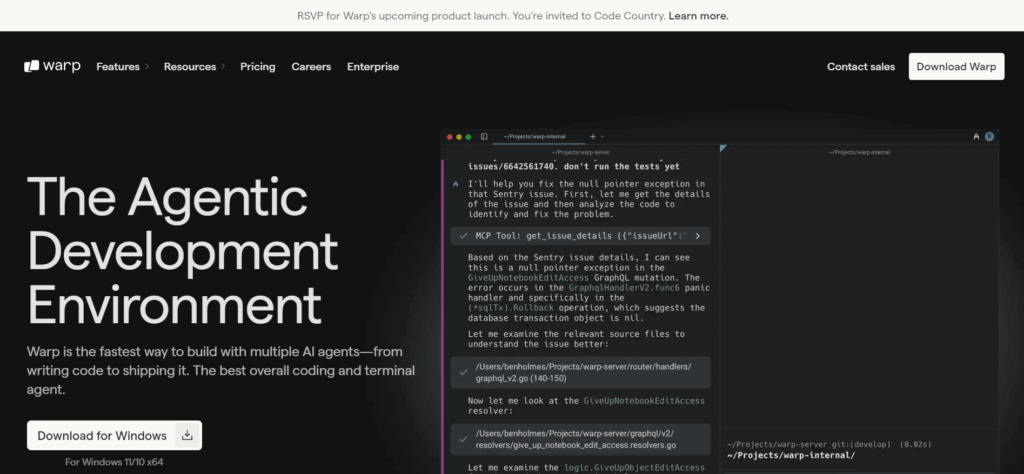Viewport: 1024px width, 474px height.
Task: Click the download icon on Download for Windows
Action: [187, 435]
